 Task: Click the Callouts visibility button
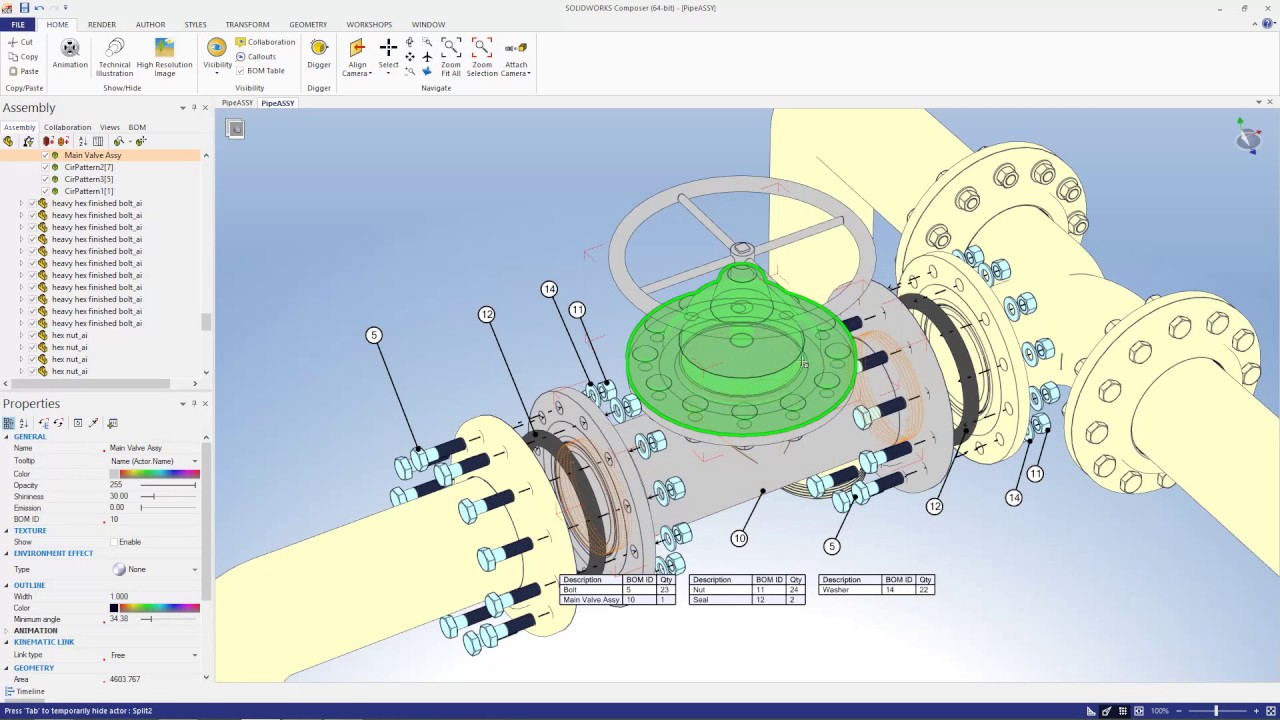tap(256, 57)
